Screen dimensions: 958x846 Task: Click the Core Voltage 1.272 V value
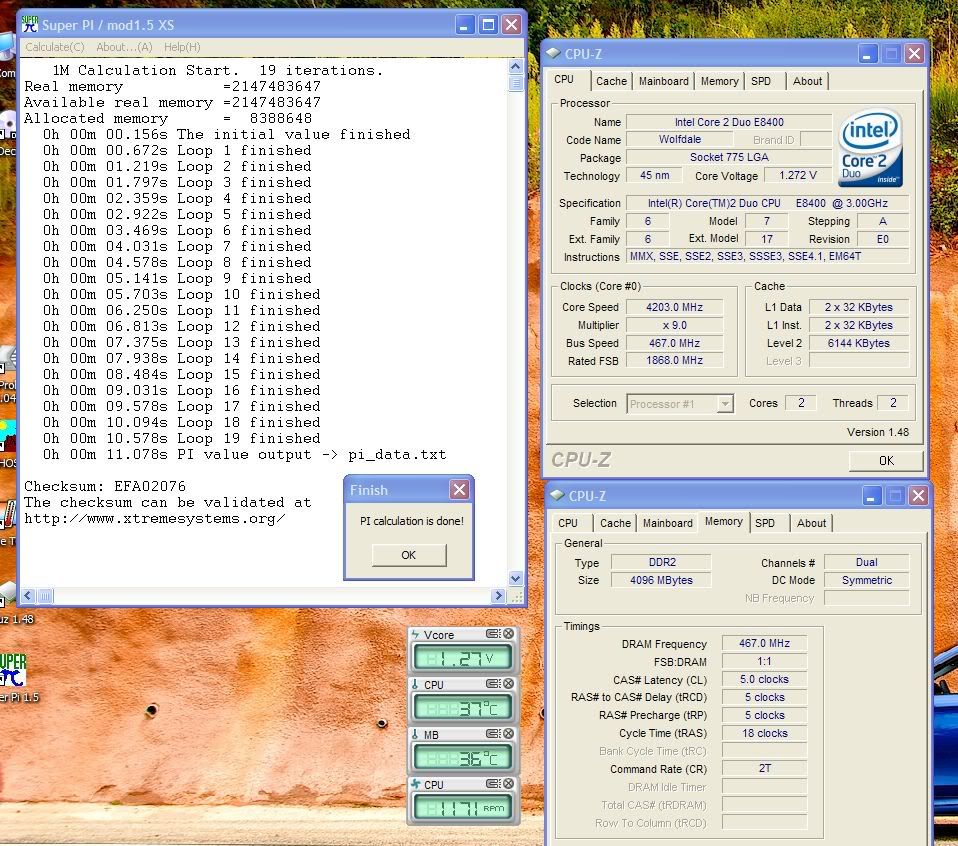[797, 175]
